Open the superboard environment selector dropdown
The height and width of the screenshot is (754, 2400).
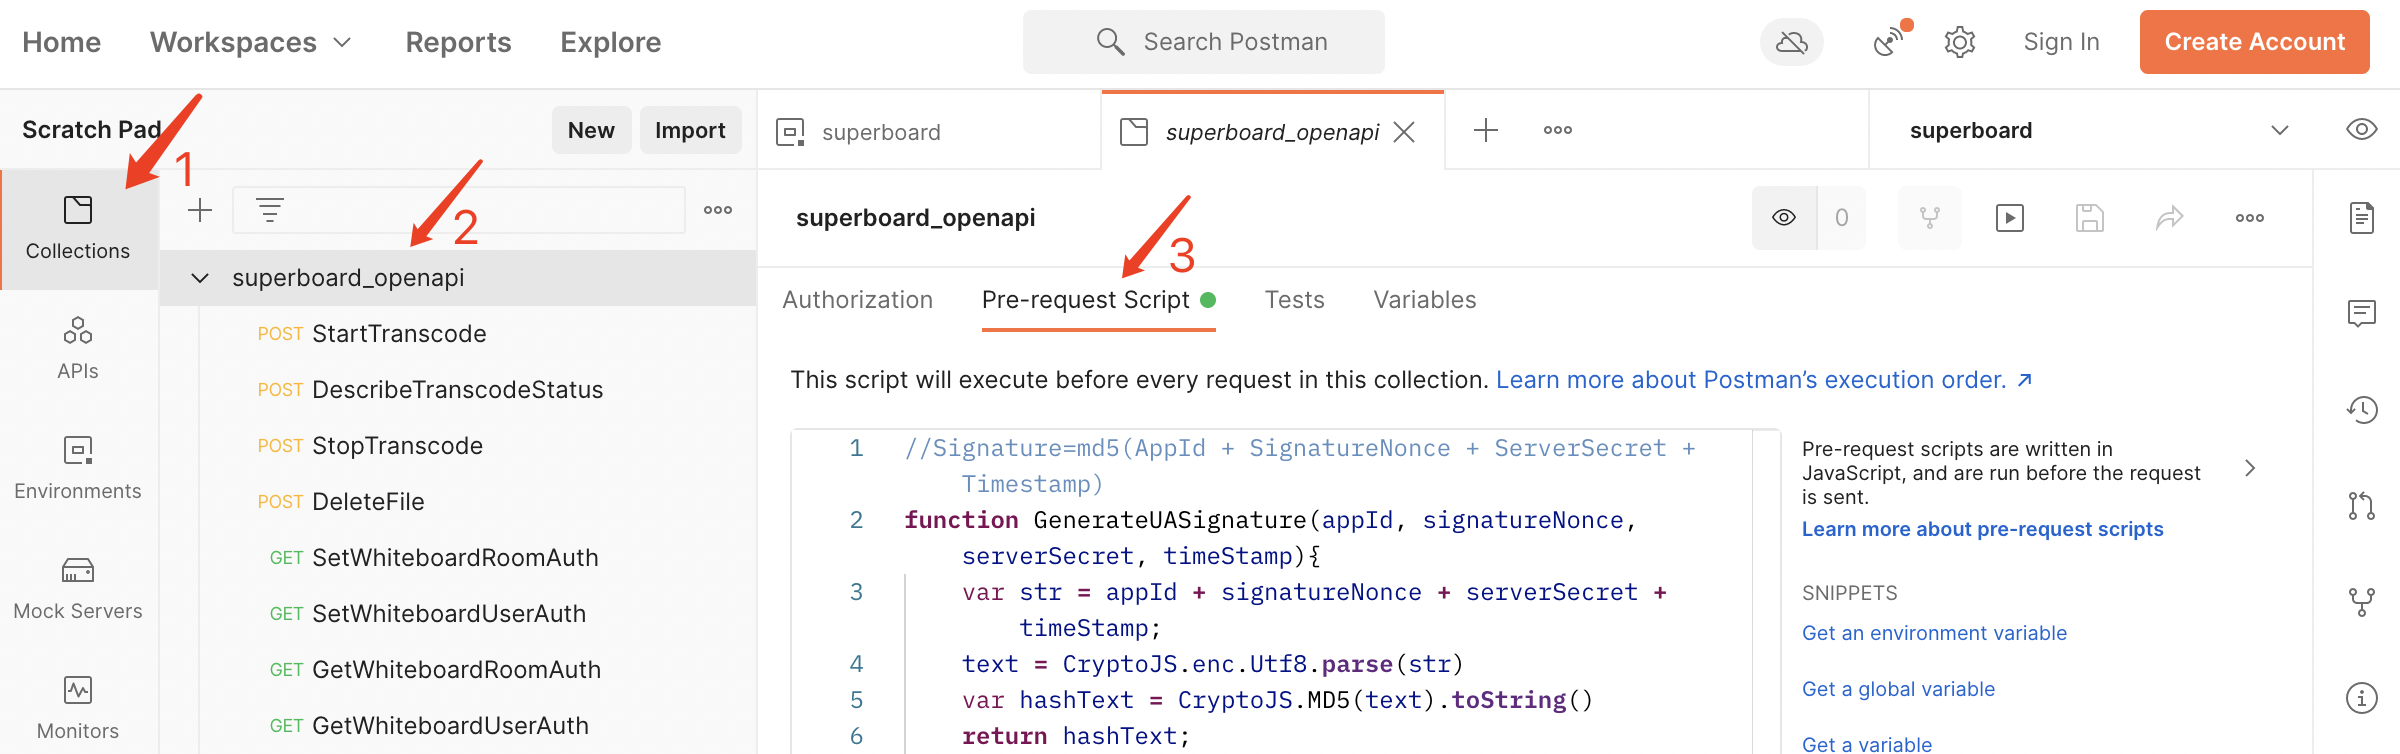coord(2099,130)
